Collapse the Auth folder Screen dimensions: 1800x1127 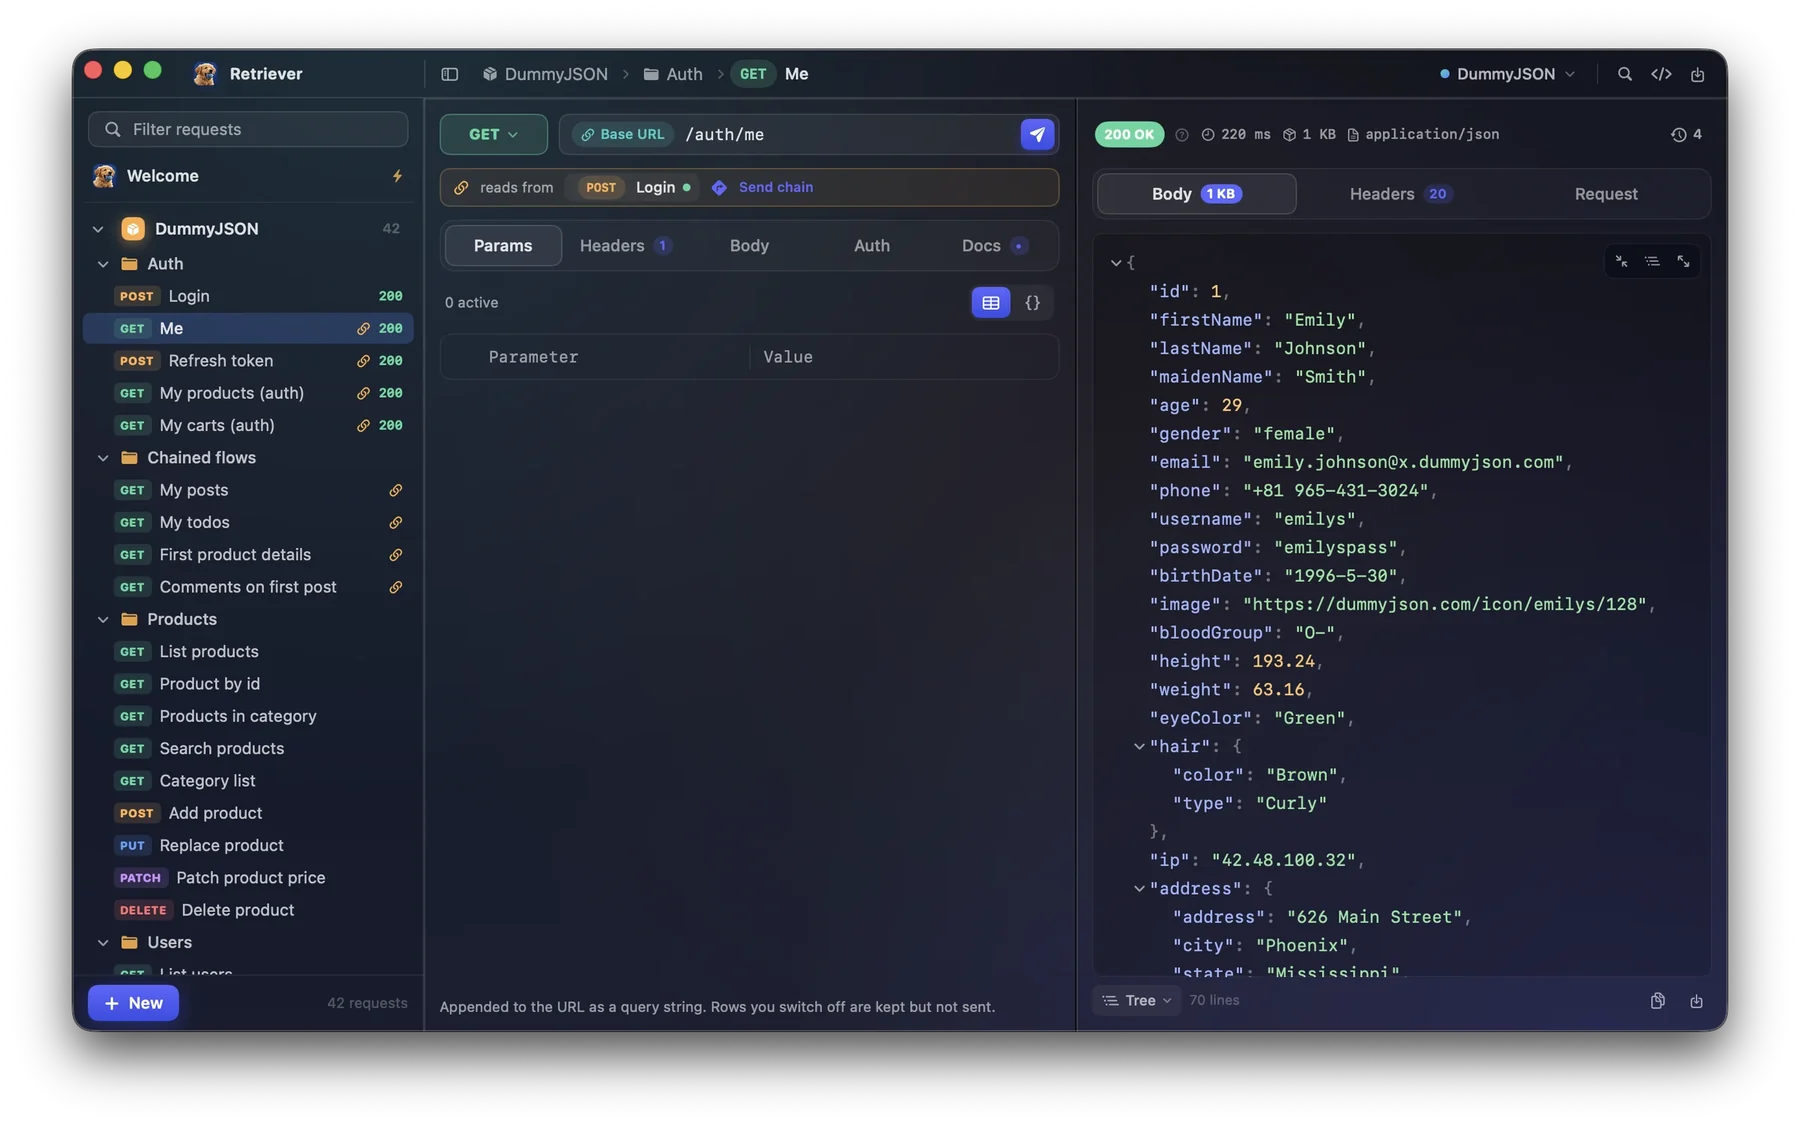click(x=103, y=264)
